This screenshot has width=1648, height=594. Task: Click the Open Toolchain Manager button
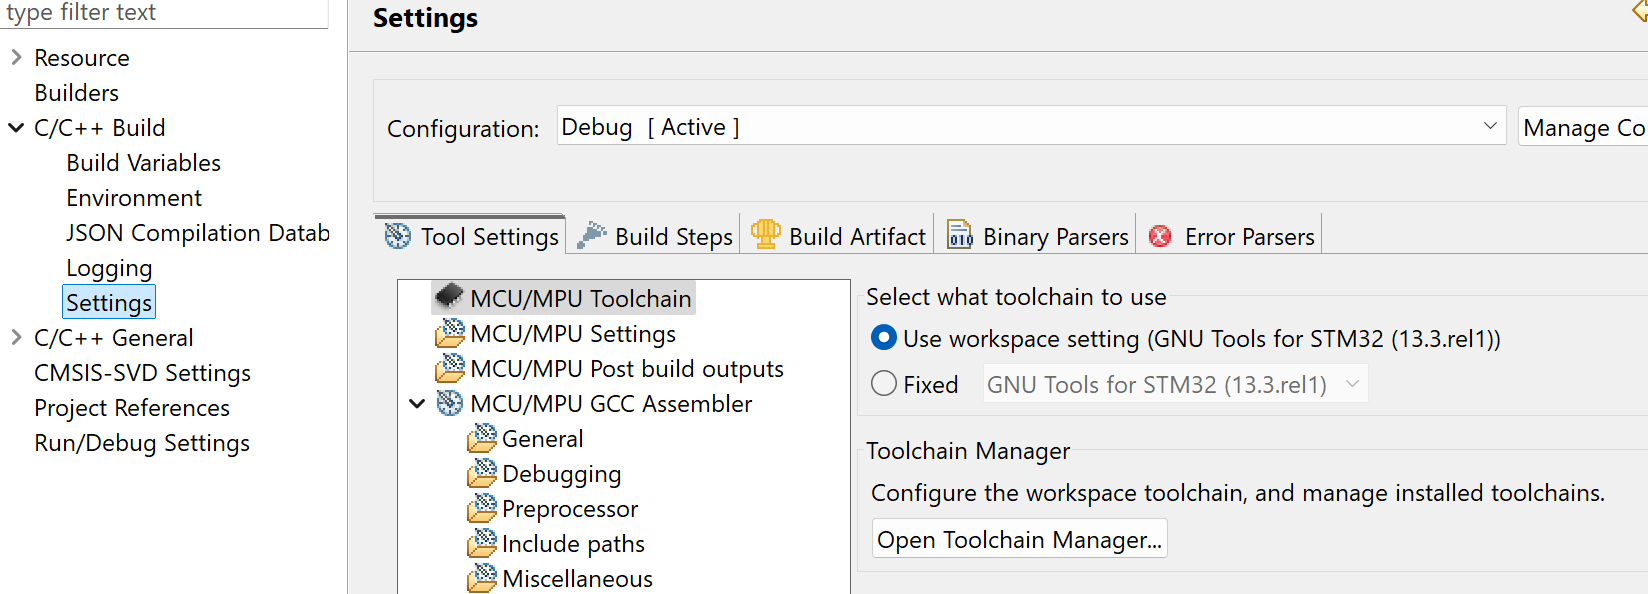tap(1019, 540)
